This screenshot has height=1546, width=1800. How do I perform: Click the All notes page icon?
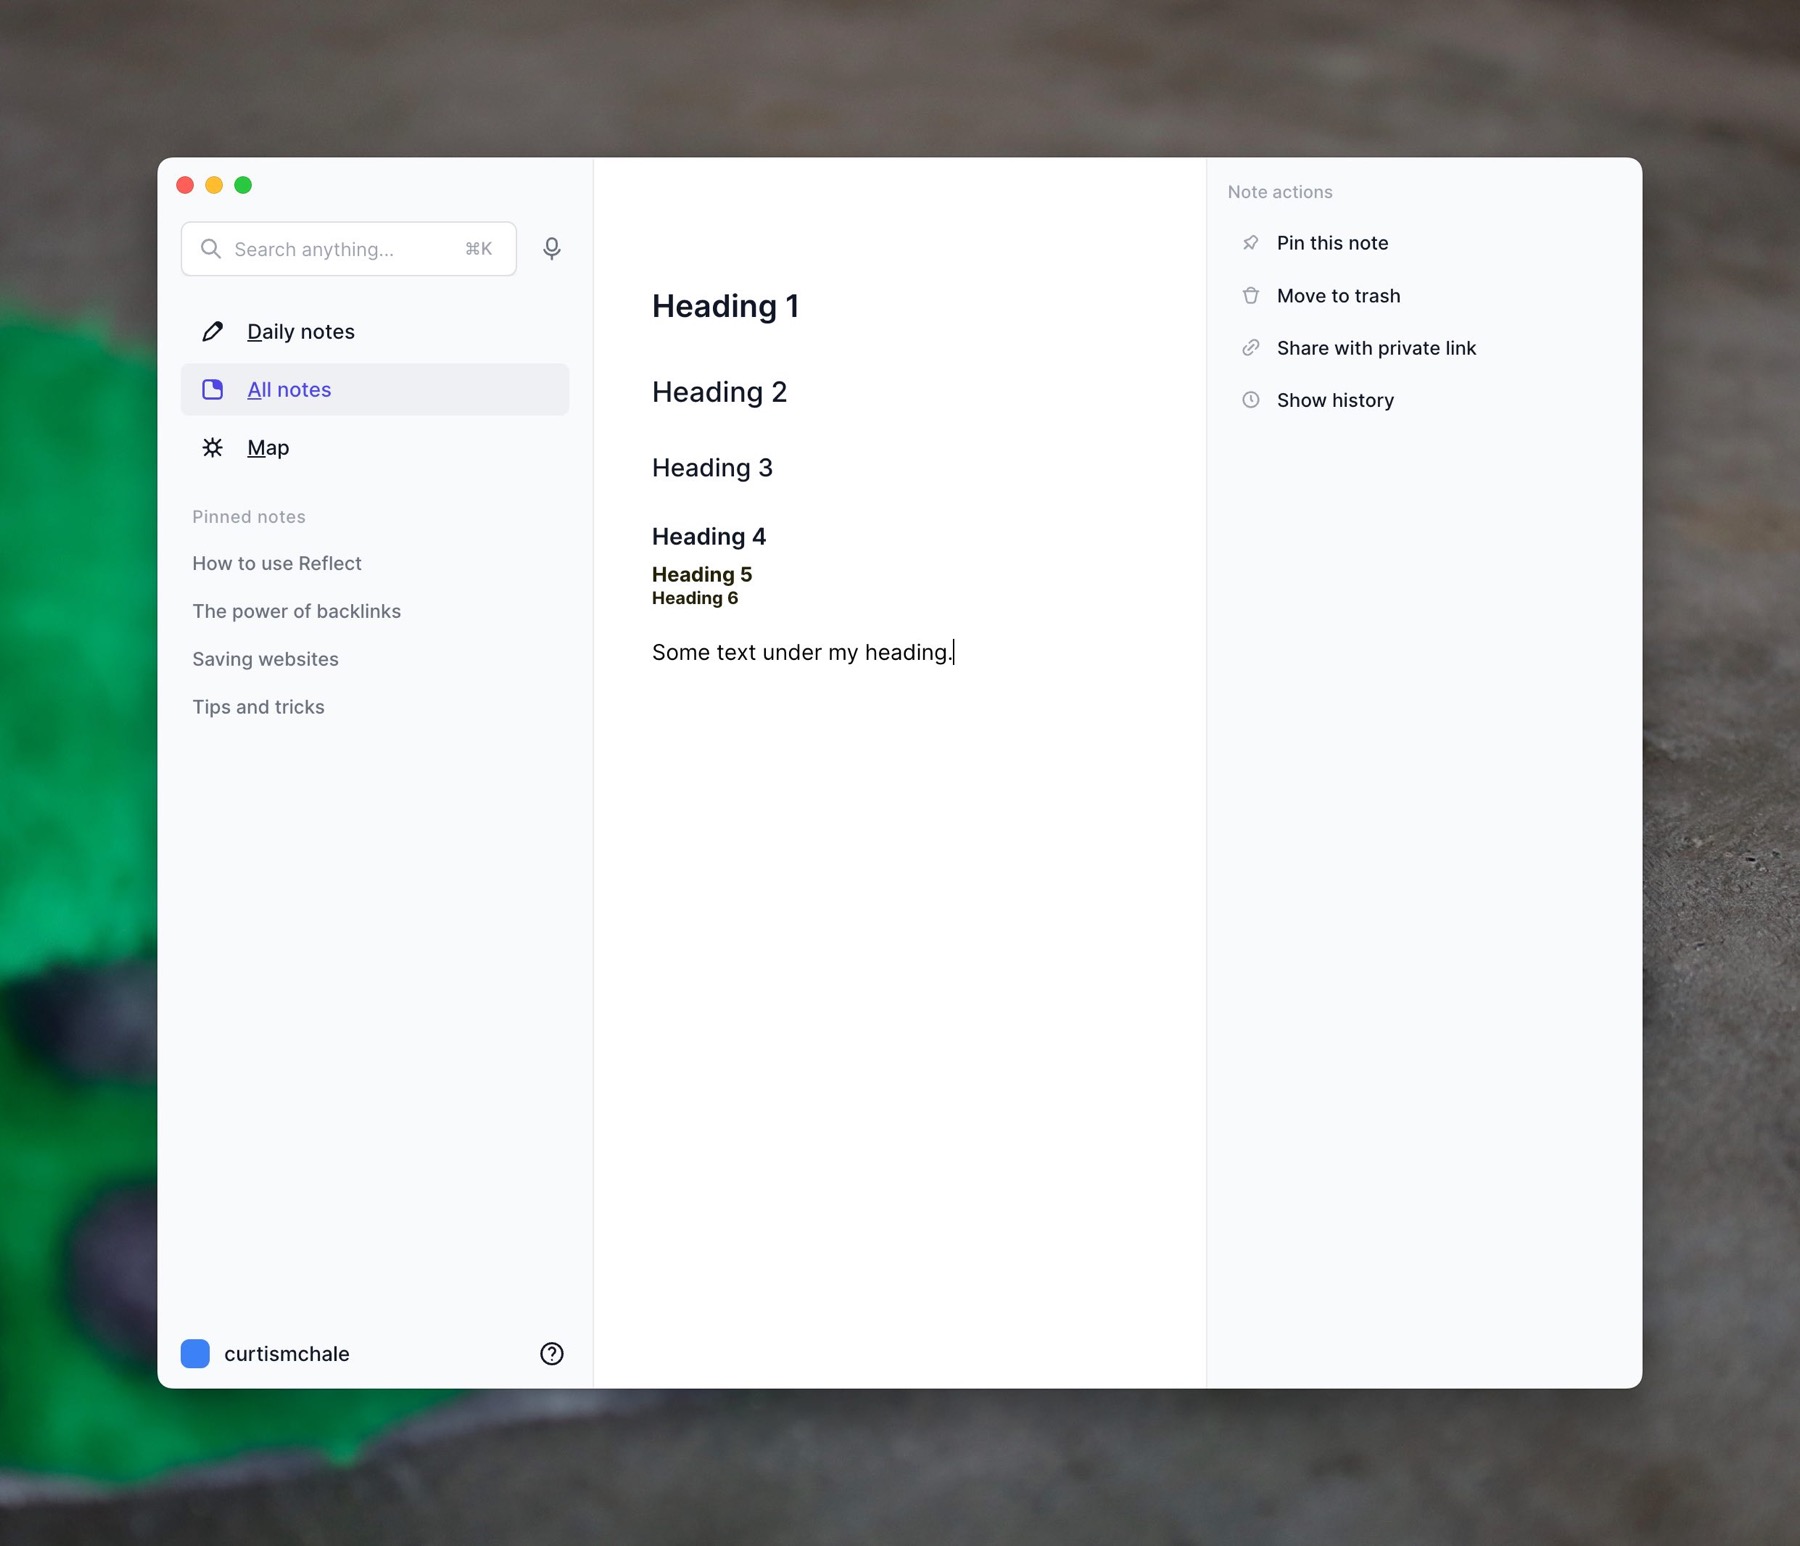(212, 390)
